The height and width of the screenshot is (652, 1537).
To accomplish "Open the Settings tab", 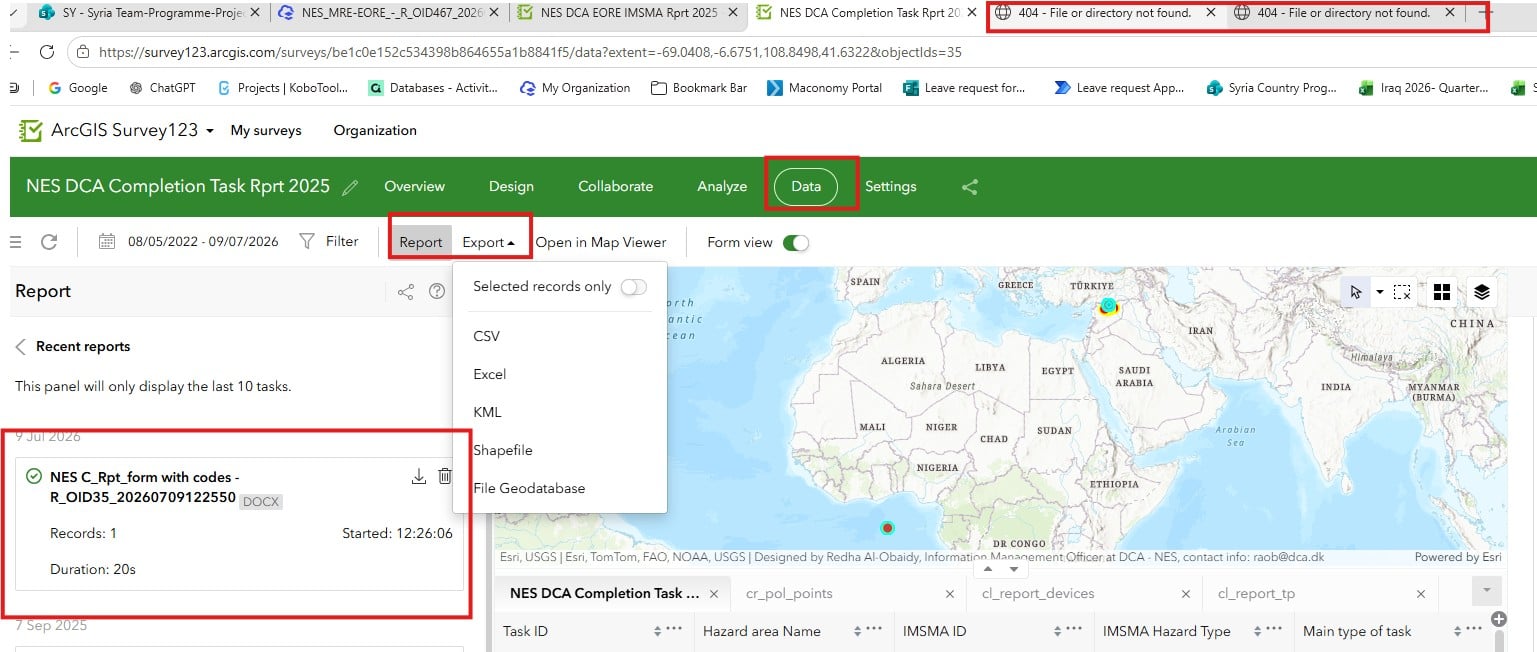I will (890, 186).
